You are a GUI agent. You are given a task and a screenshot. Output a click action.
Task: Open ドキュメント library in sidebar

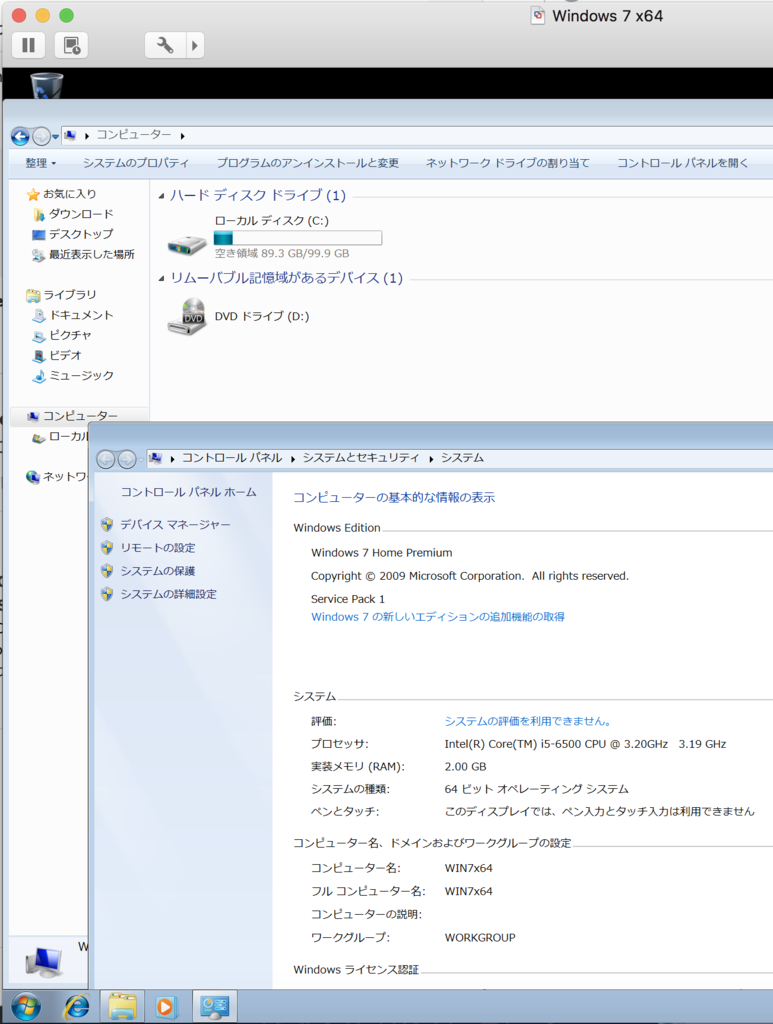[x=81, y=315]
